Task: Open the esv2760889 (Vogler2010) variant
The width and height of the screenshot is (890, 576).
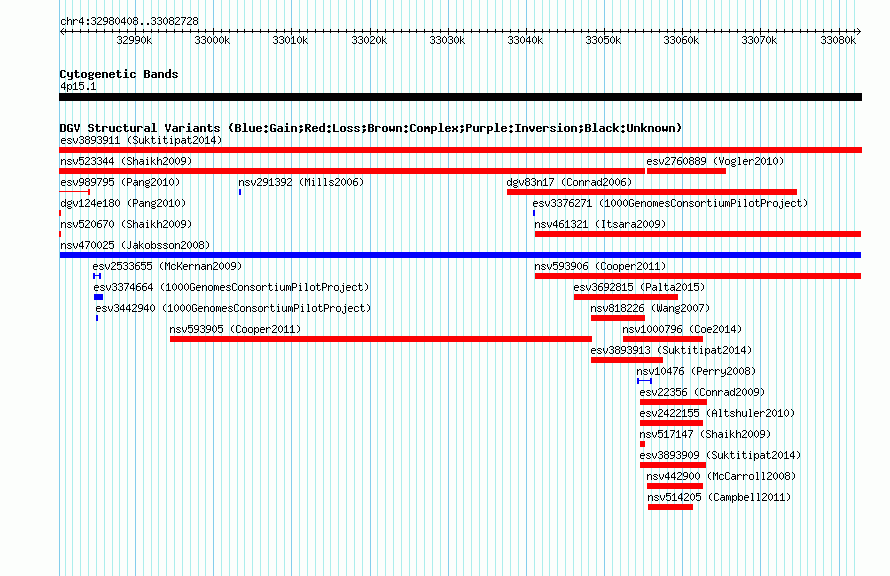Action: click(x=715, y=161)
